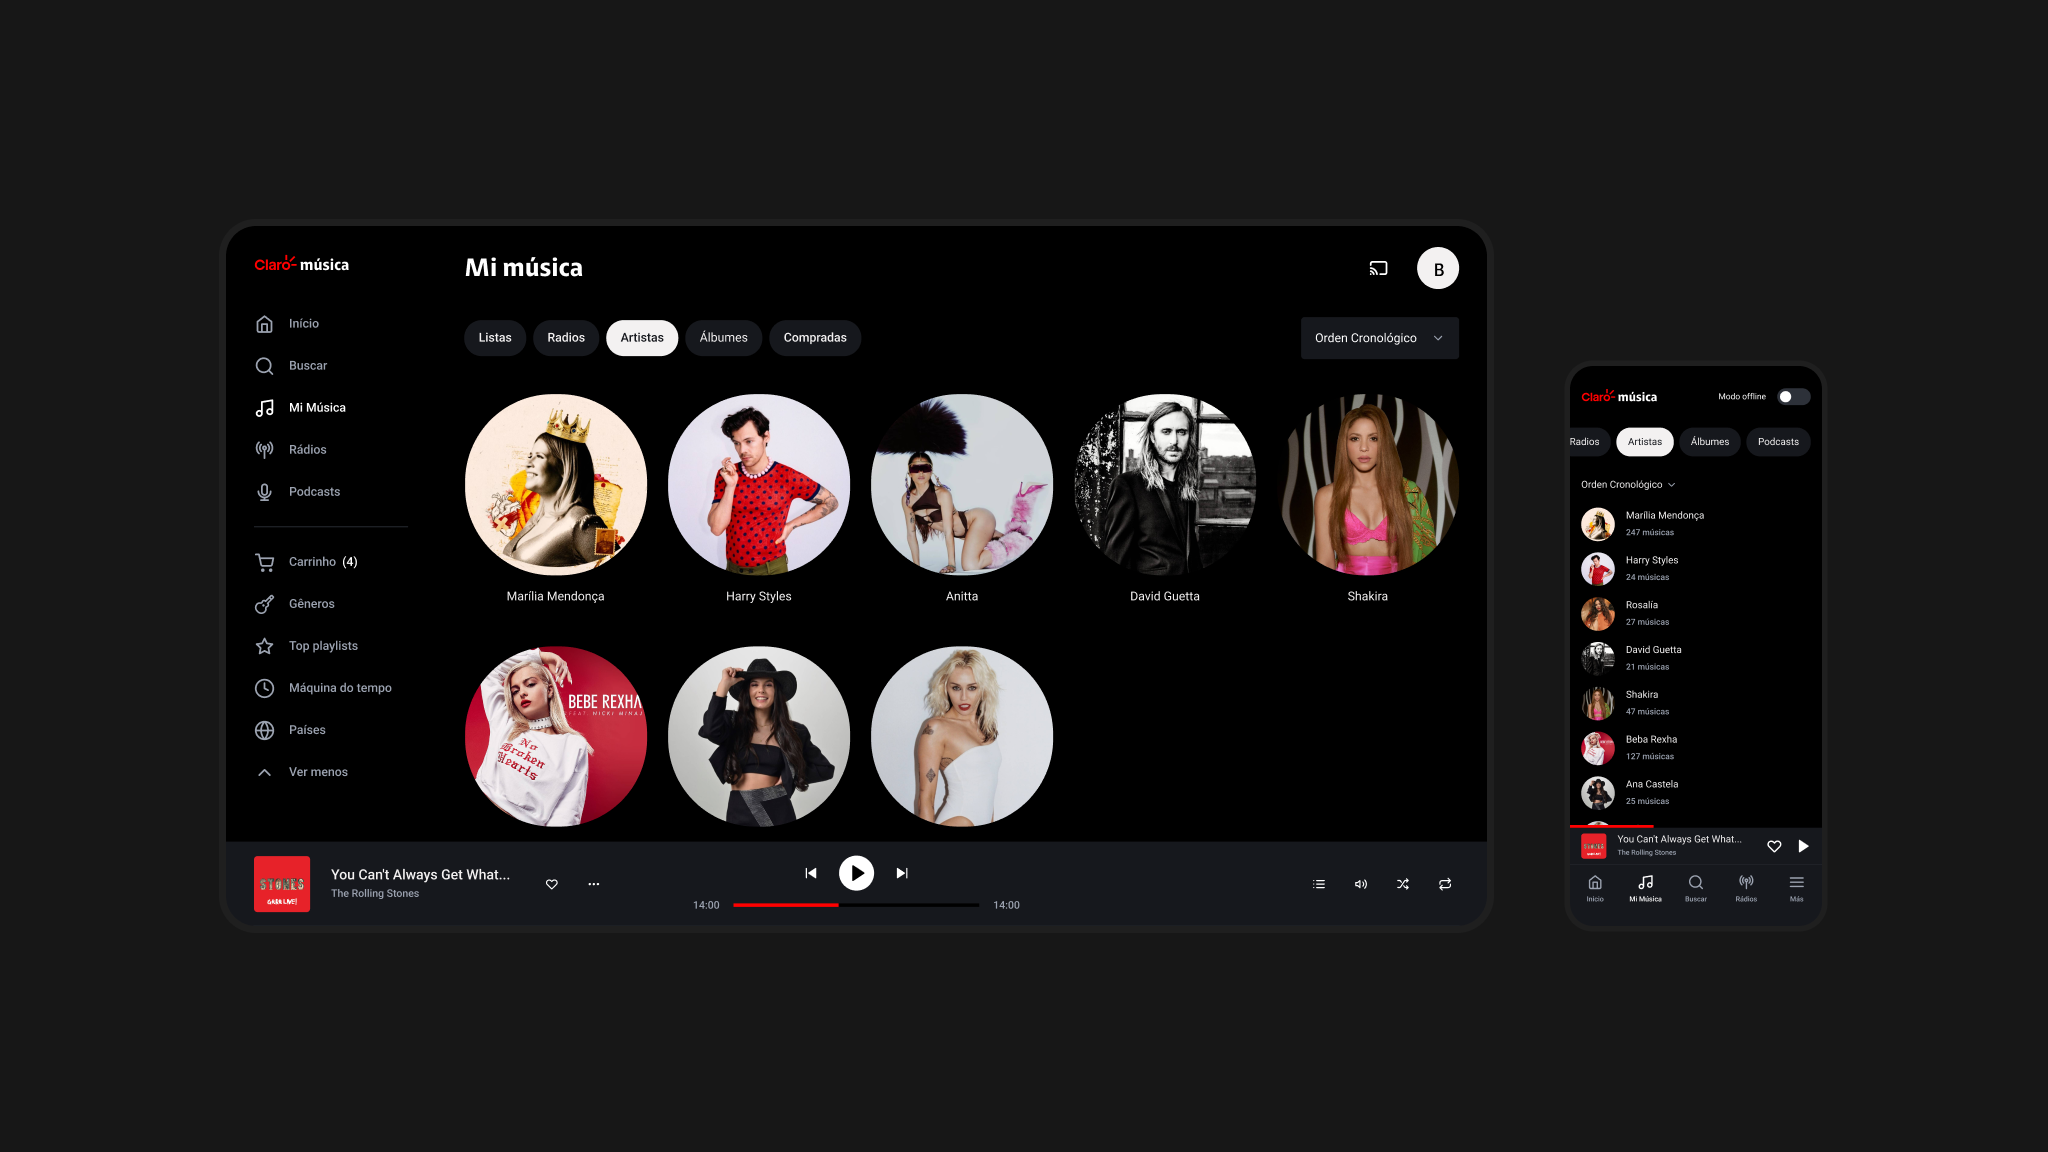
Task: Select Radios tab on phone
Action: [1588, 442]
